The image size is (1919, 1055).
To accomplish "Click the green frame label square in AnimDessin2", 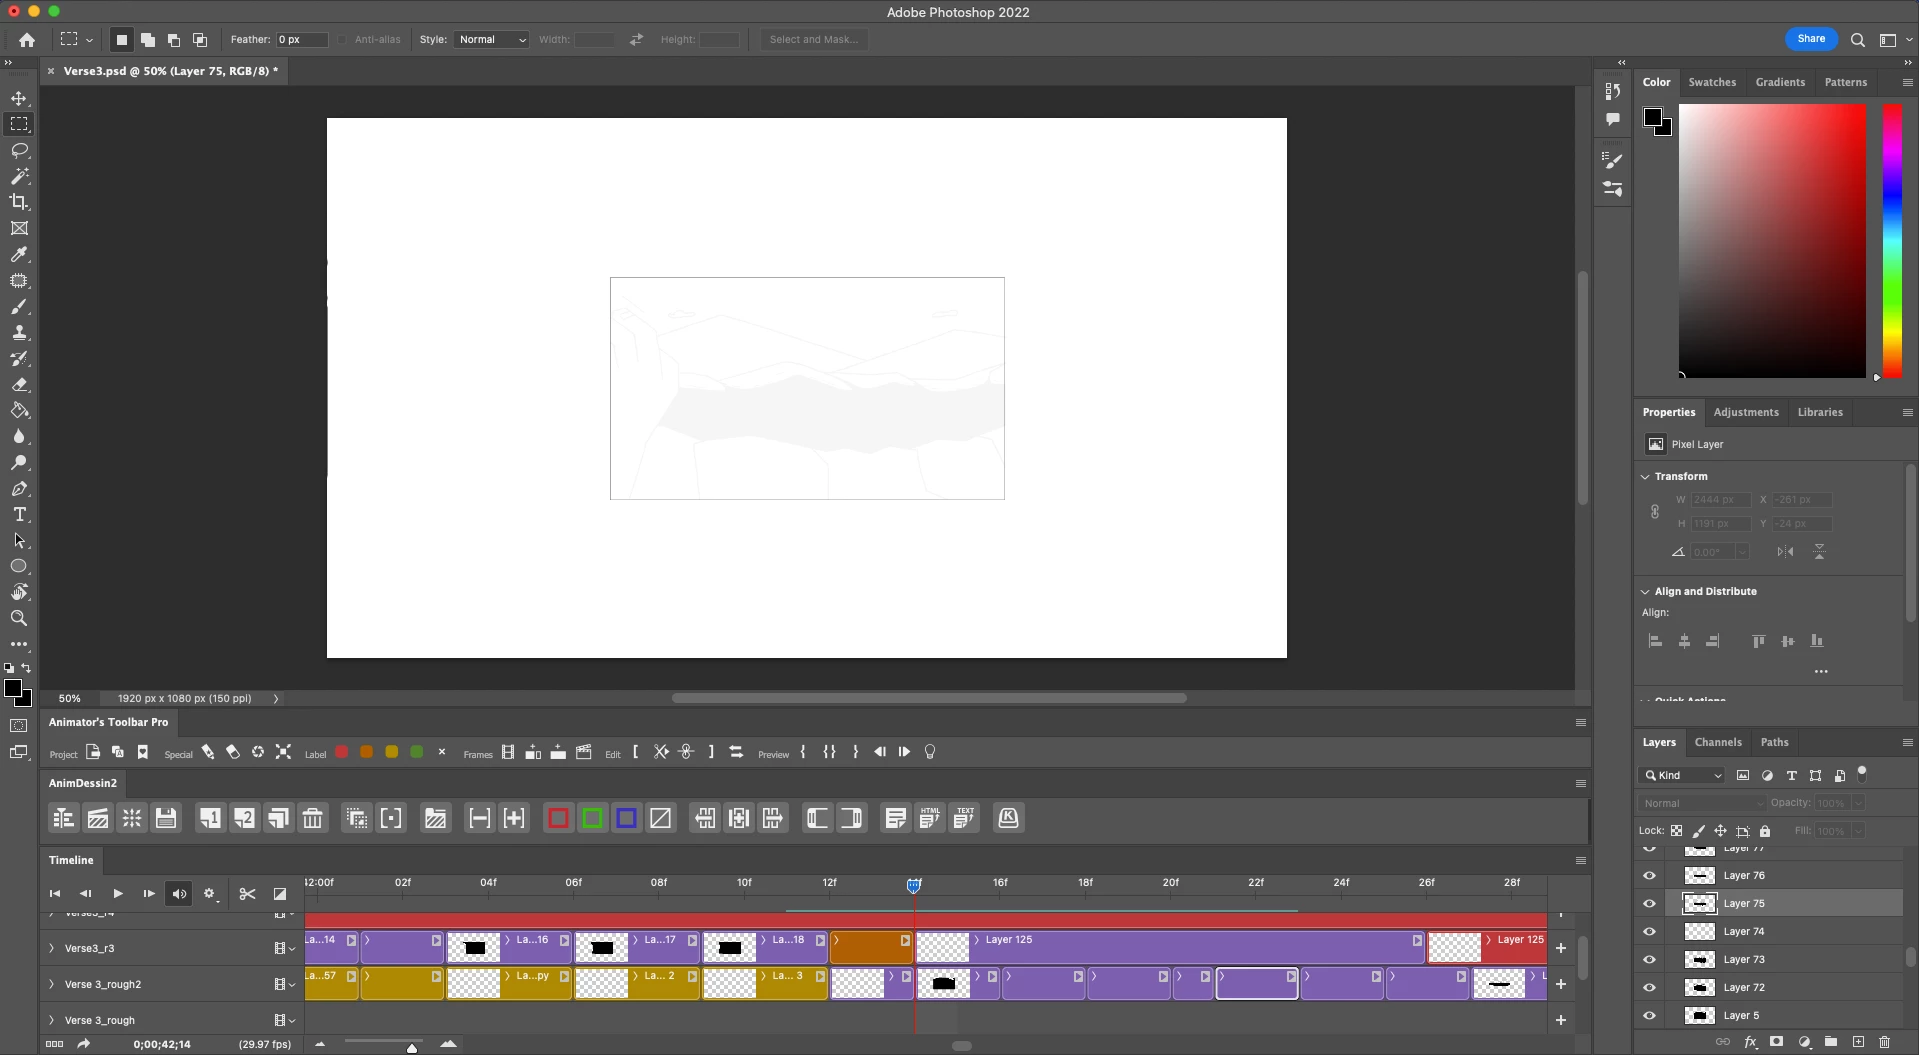I will 592,818.
